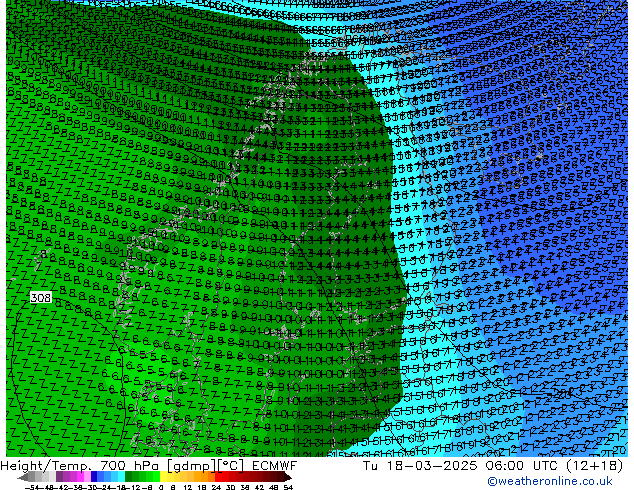Click the 308 height contour label
Image resolution: width=634 pixels, height=490 pixels.
[40, 298]
